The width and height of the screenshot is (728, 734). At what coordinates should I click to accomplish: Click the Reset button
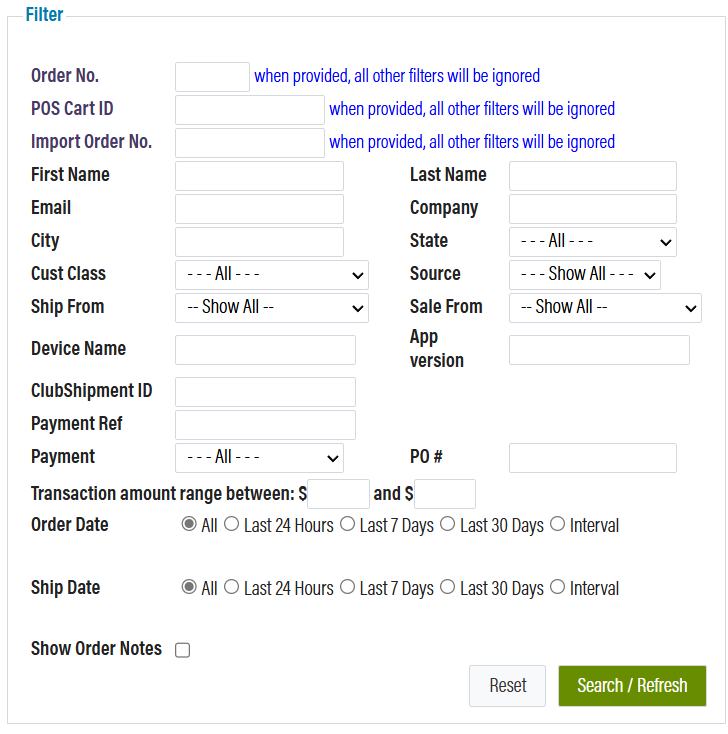coord(507,686)
